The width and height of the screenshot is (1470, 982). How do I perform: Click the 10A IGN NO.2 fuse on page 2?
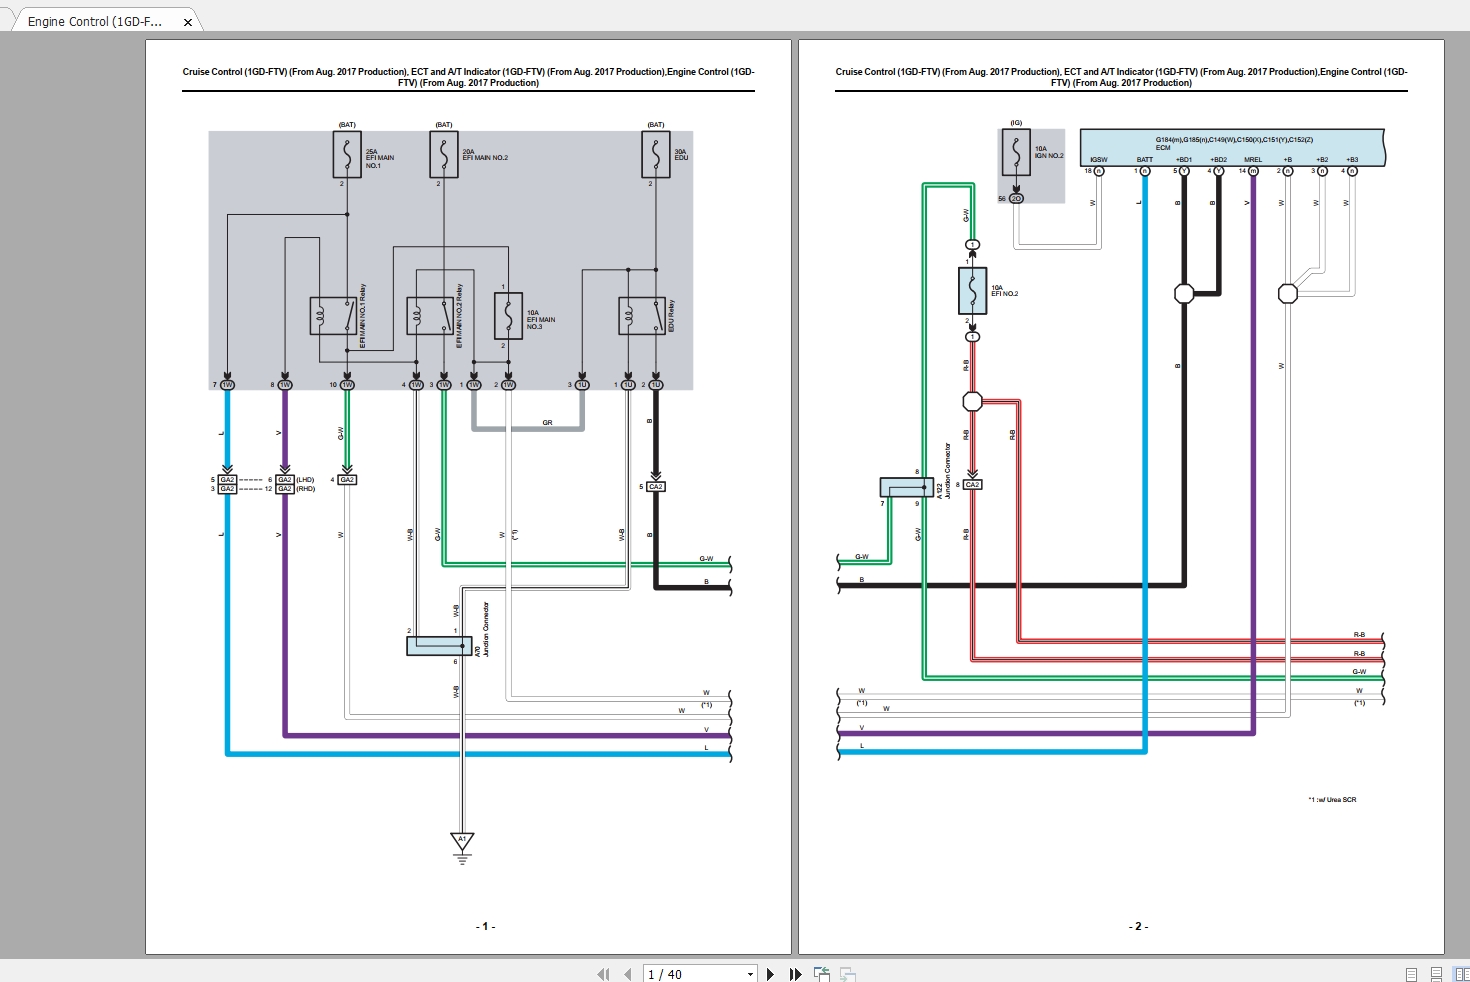click(x=1016, y=153)
